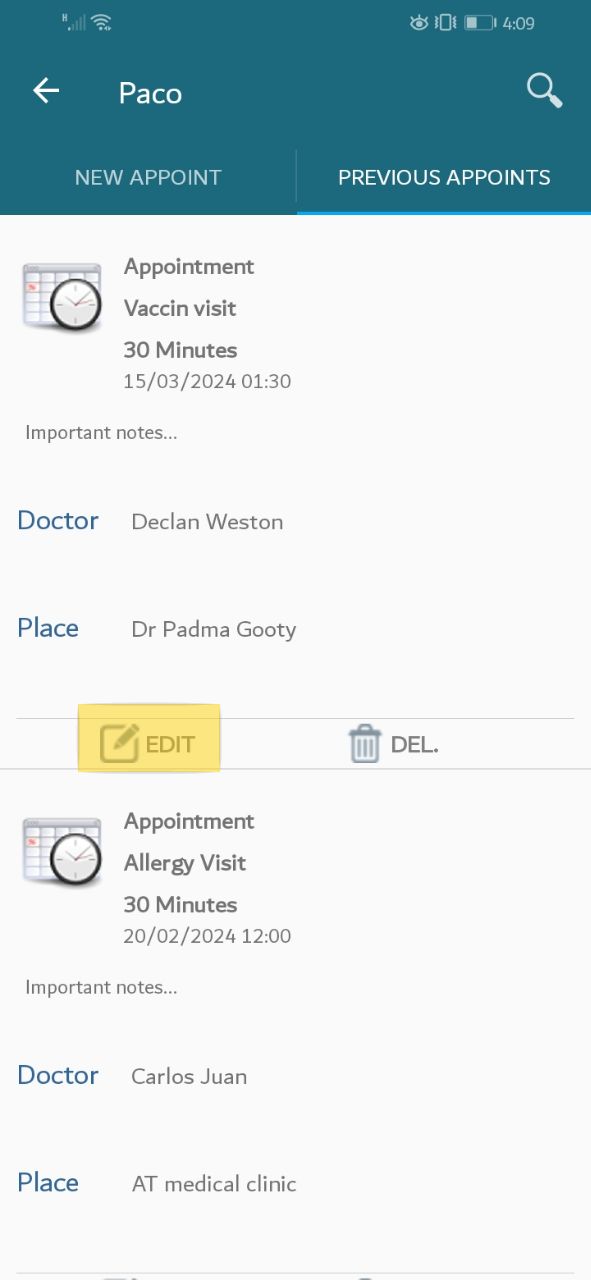Tap Important notes under Allergy Visit

click(101, 987)
